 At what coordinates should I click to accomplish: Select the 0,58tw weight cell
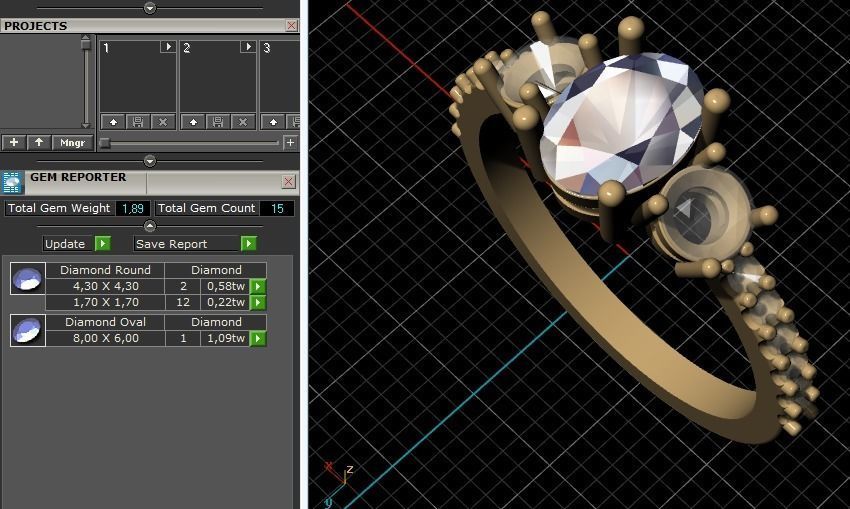(226, 286)
